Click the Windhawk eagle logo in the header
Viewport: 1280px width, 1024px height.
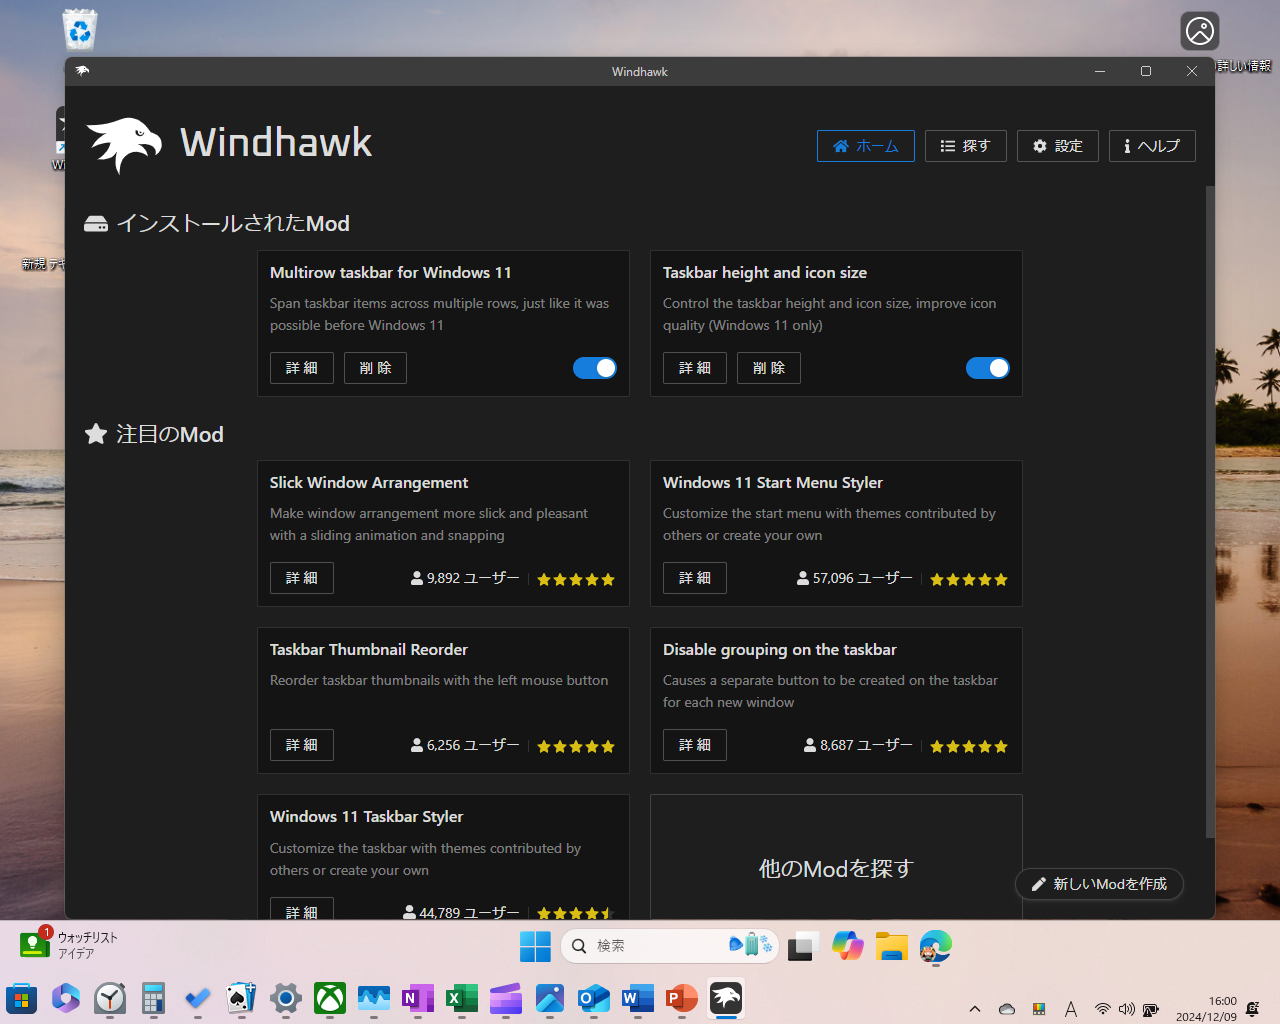tap(122, 143)
